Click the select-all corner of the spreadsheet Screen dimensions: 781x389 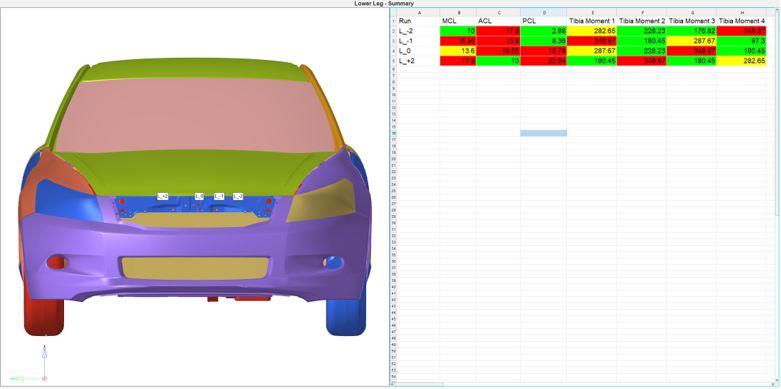click(393, 12)
